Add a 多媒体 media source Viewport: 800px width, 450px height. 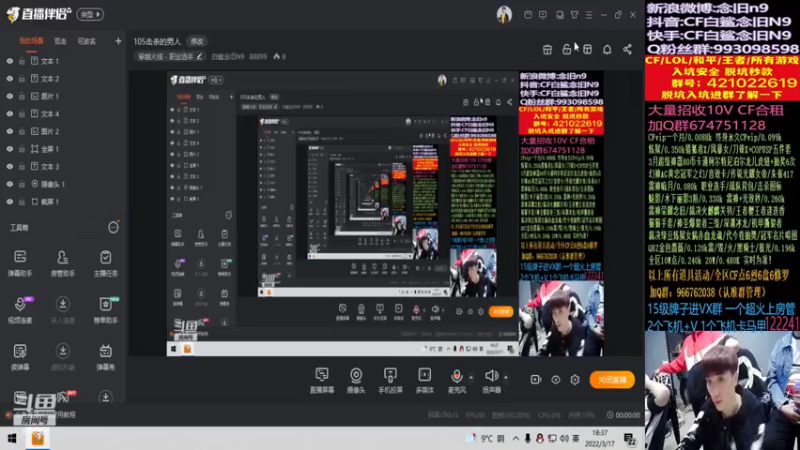click(x=424, y=381)
